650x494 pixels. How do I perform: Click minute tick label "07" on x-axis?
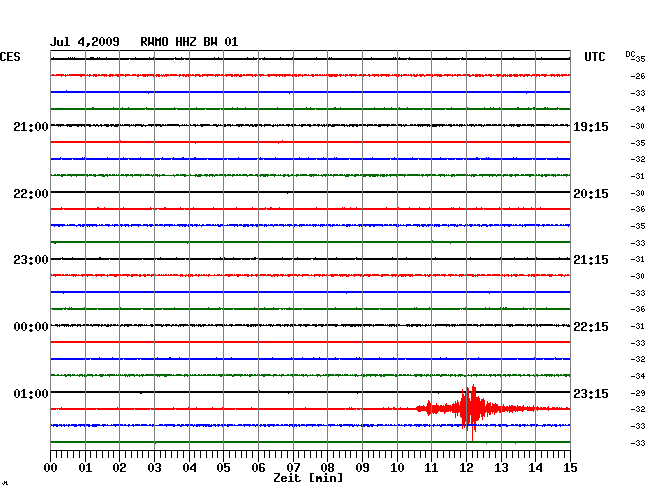pyautogui.click(x=293, y=467)
